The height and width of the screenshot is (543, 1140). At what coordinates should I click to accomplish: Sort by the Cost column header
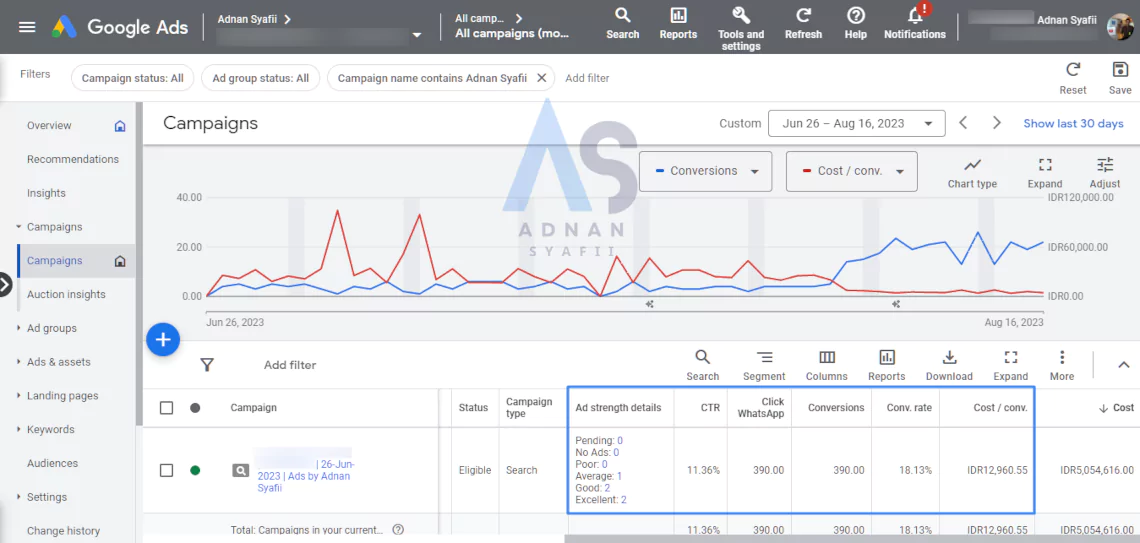click(x=1116, y=408)
